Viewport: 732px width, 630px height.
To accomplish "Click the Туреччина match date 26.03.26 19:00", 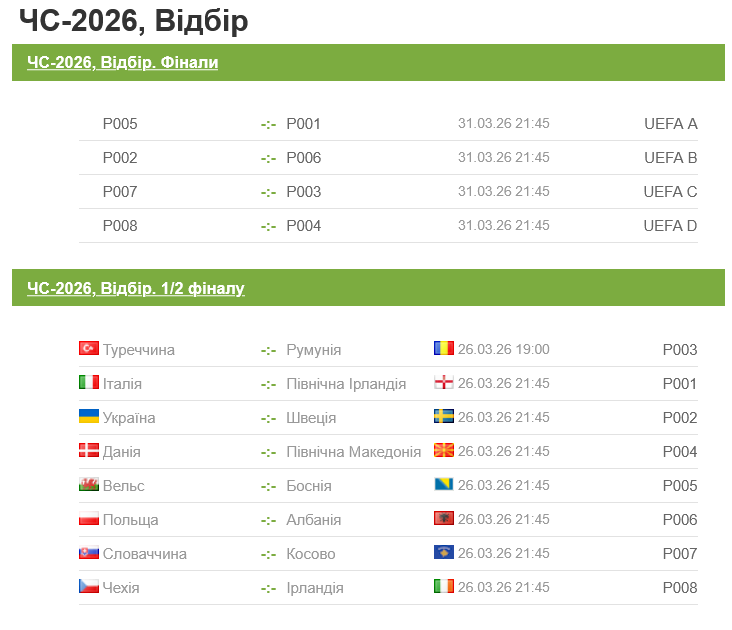I will click(x=504, y=350).
